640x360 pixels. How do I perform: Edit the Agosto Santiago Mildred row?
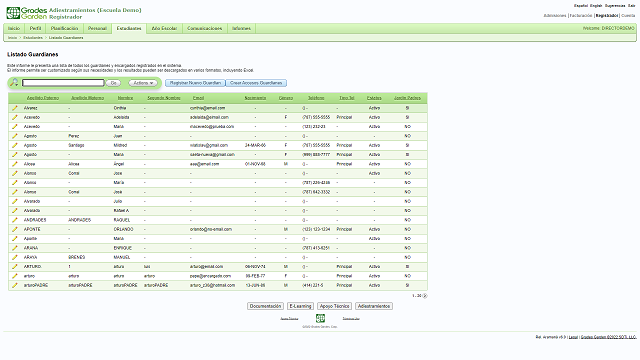(x=15, y=145)
